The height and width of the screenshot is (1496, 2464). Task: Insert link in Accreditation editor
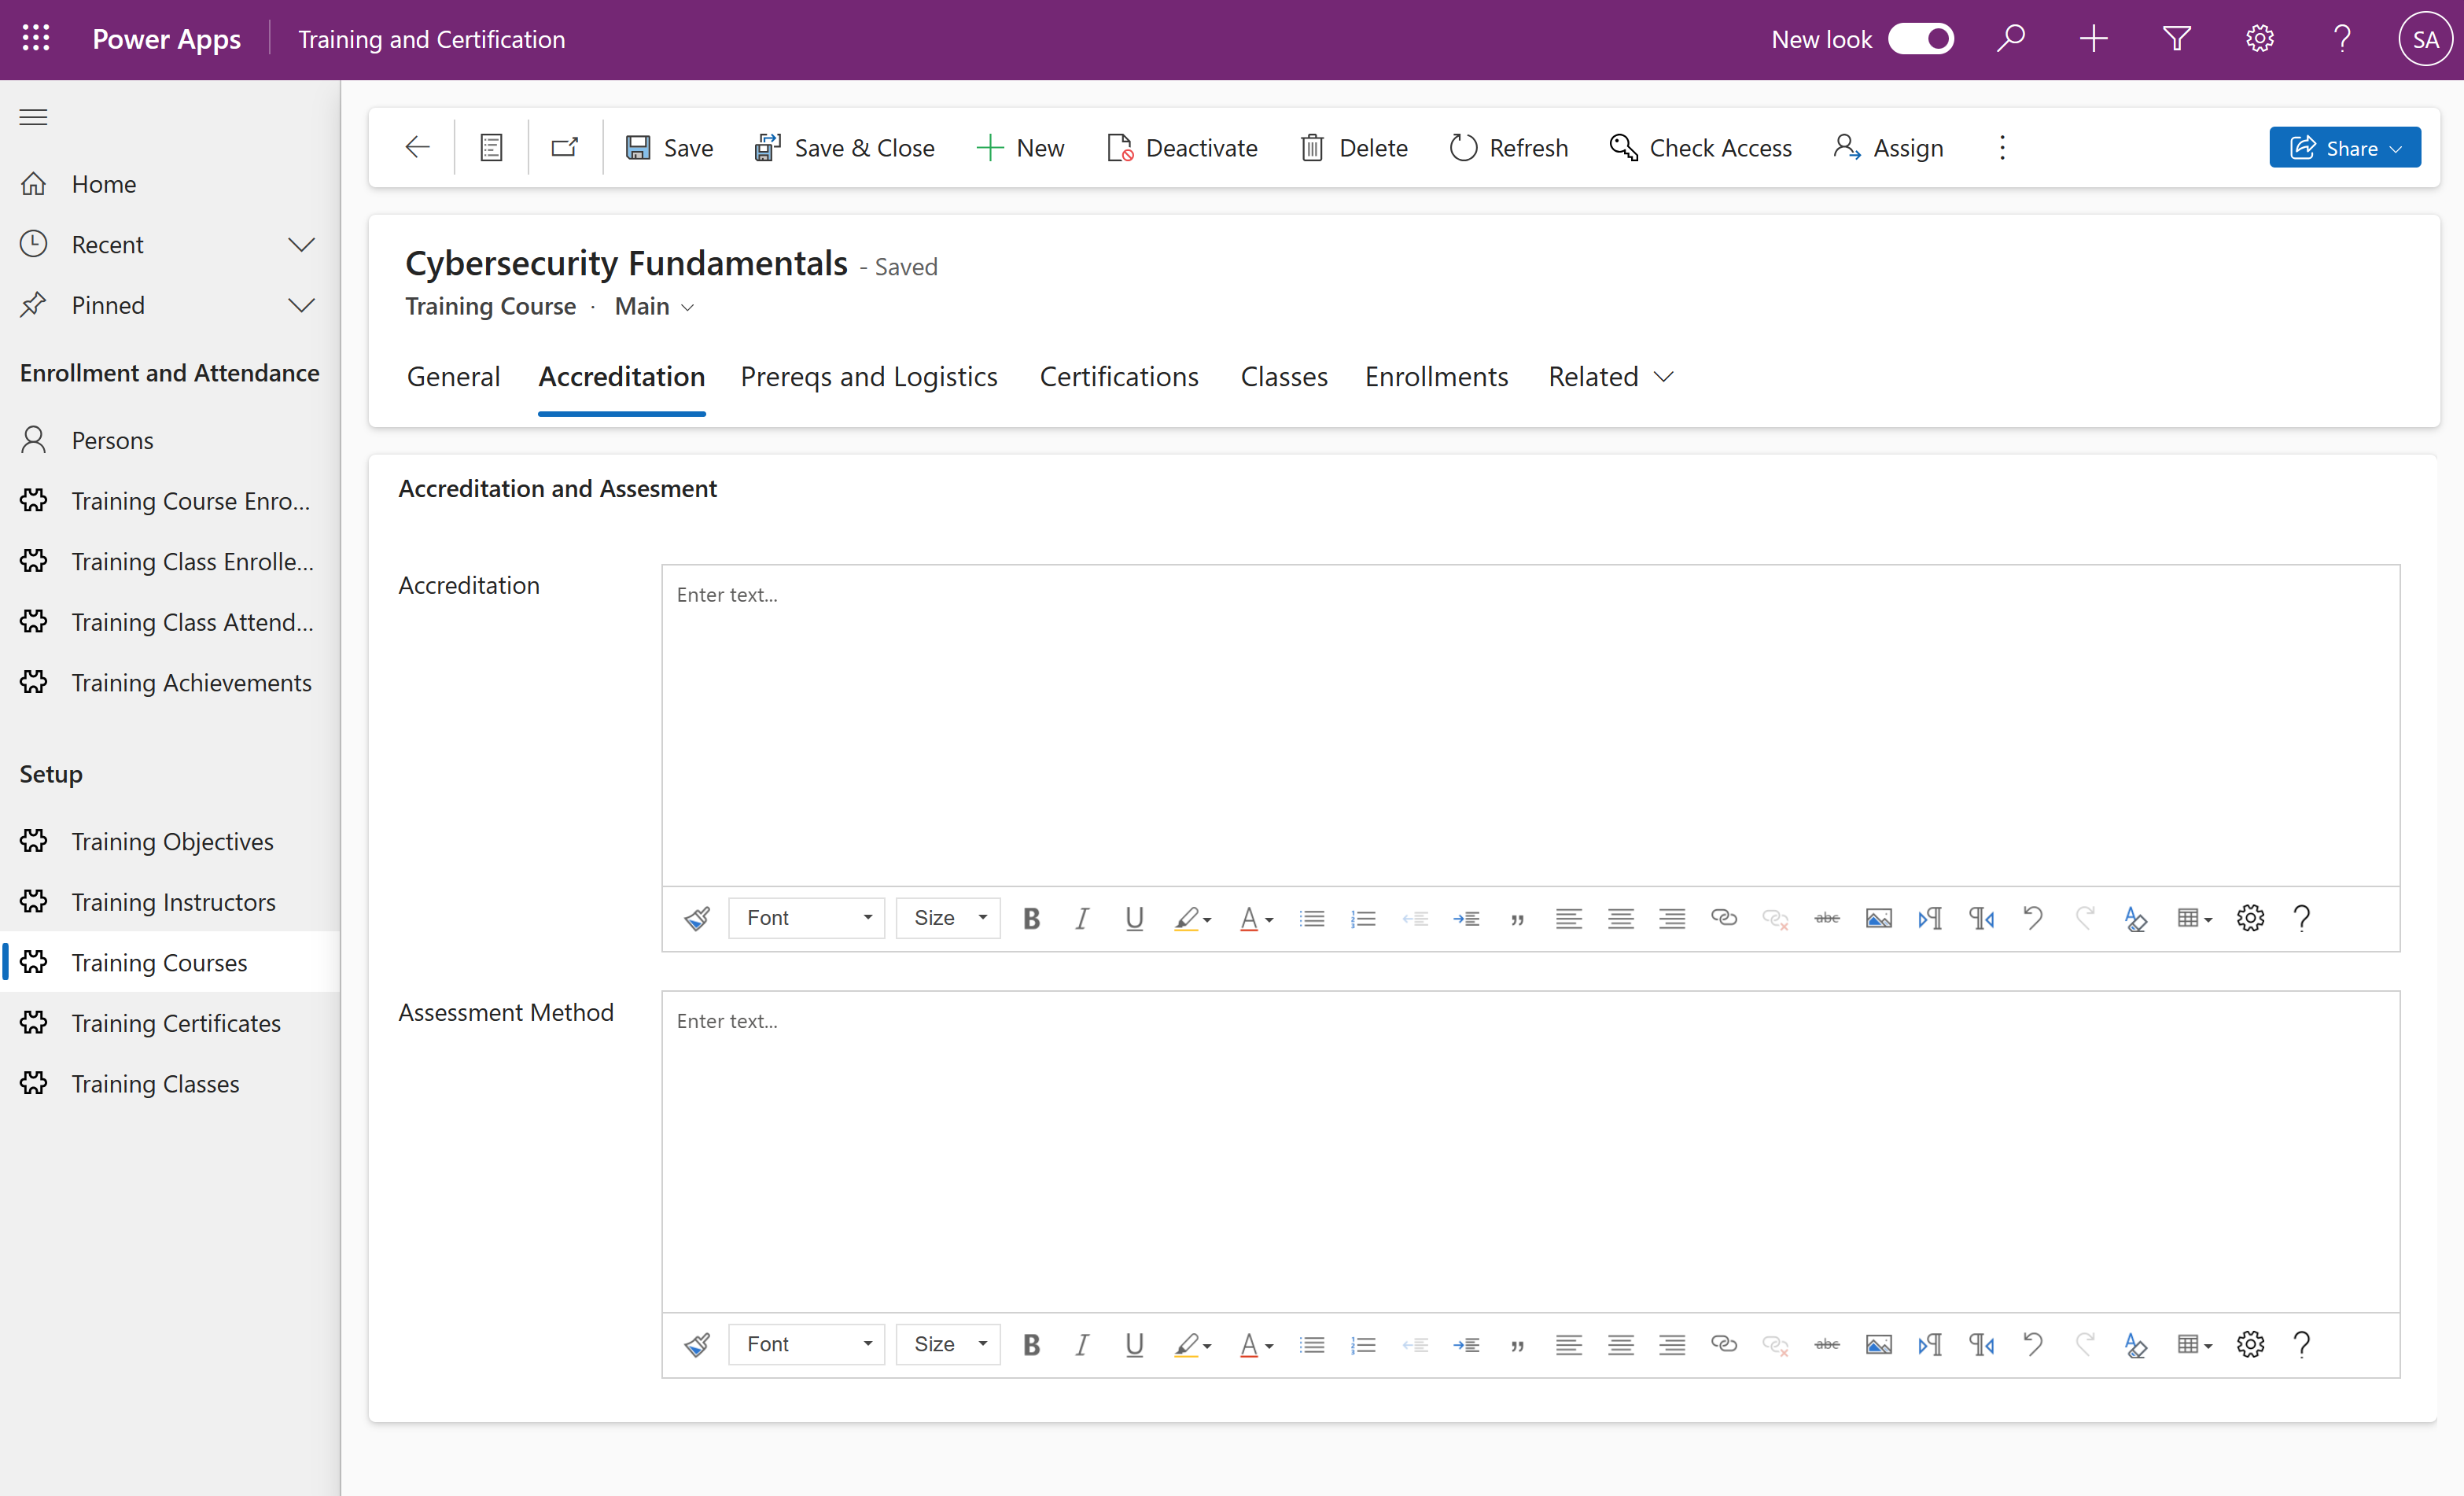point(1723,918)
